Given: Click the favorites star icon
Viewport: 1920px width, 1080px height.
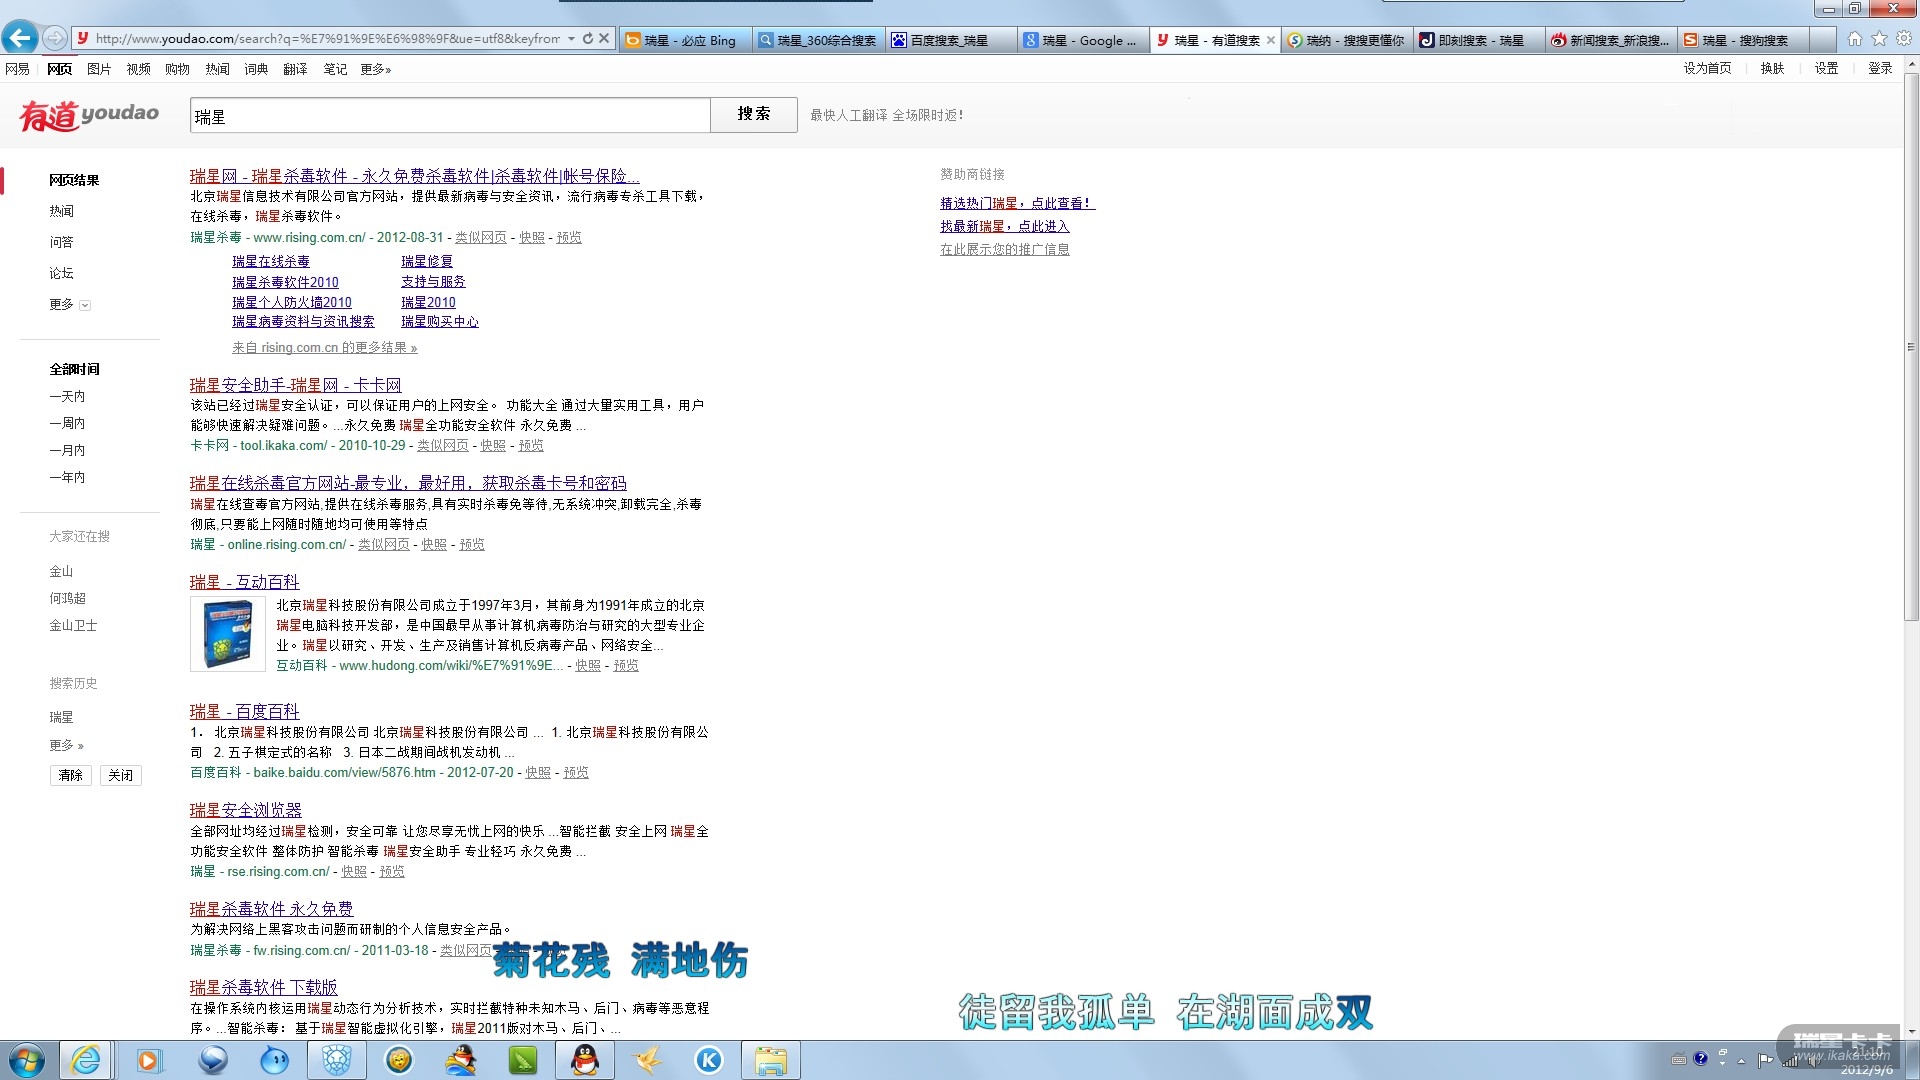Looking at the screenshot, I should pyautogui.click(x=1879, y=39).
